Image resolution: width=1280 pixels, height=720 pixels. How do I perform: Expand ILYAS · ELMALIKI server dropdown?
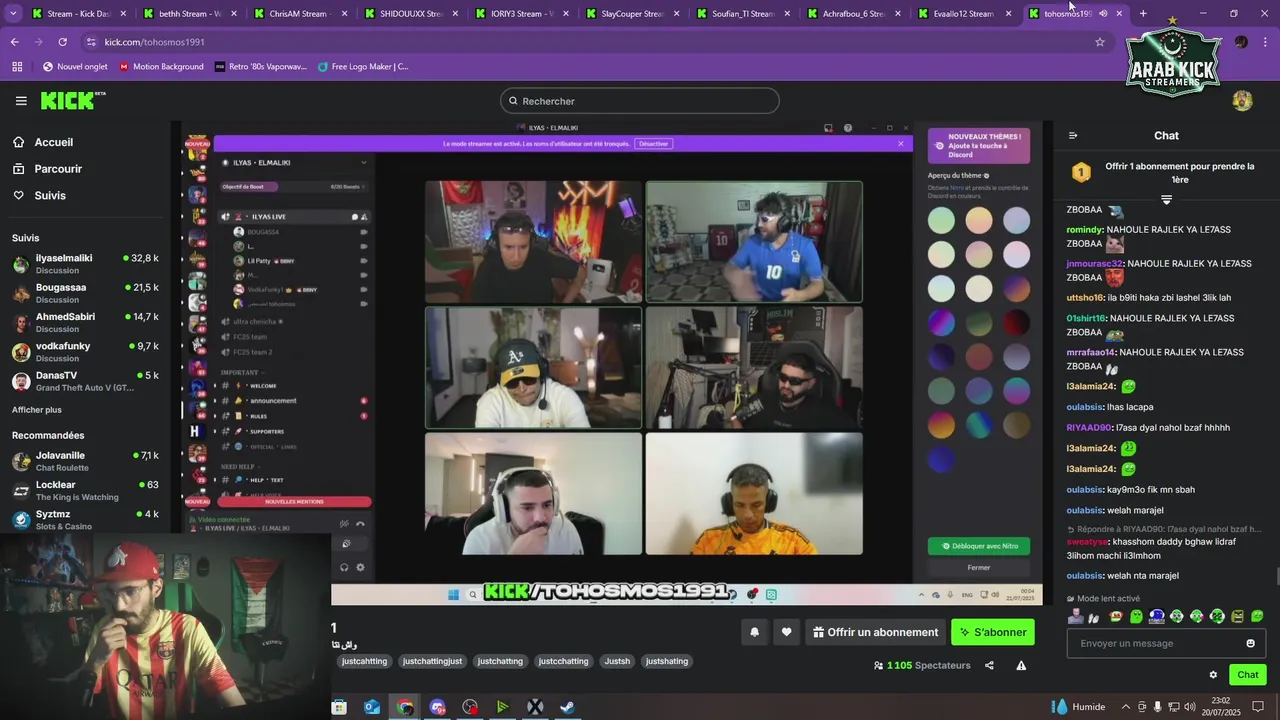point(363,162)
